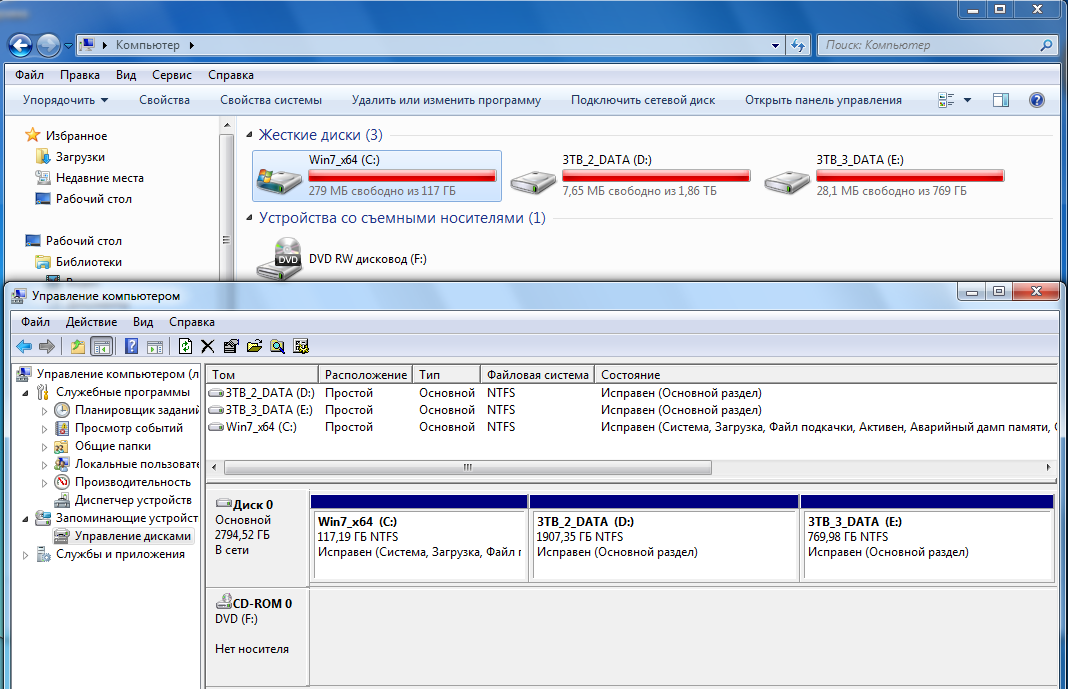Click the open folder icon in toolbar
Screen dimensions: 1068x689
254,346
